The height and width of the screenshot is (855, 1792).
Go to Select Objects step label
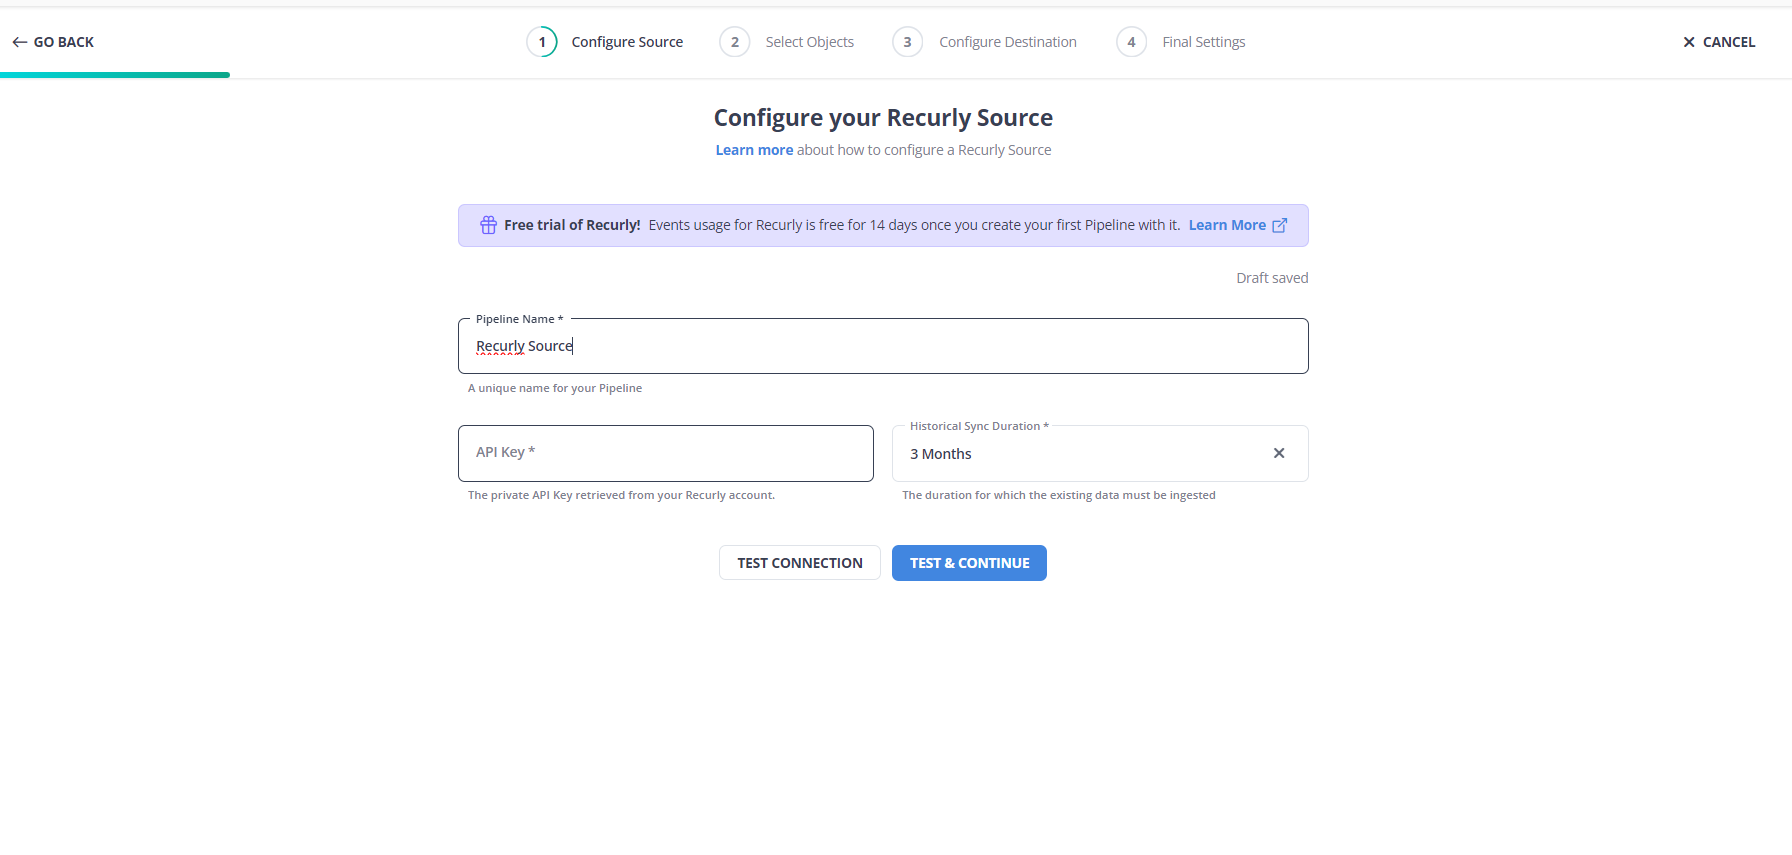(810, 42)
